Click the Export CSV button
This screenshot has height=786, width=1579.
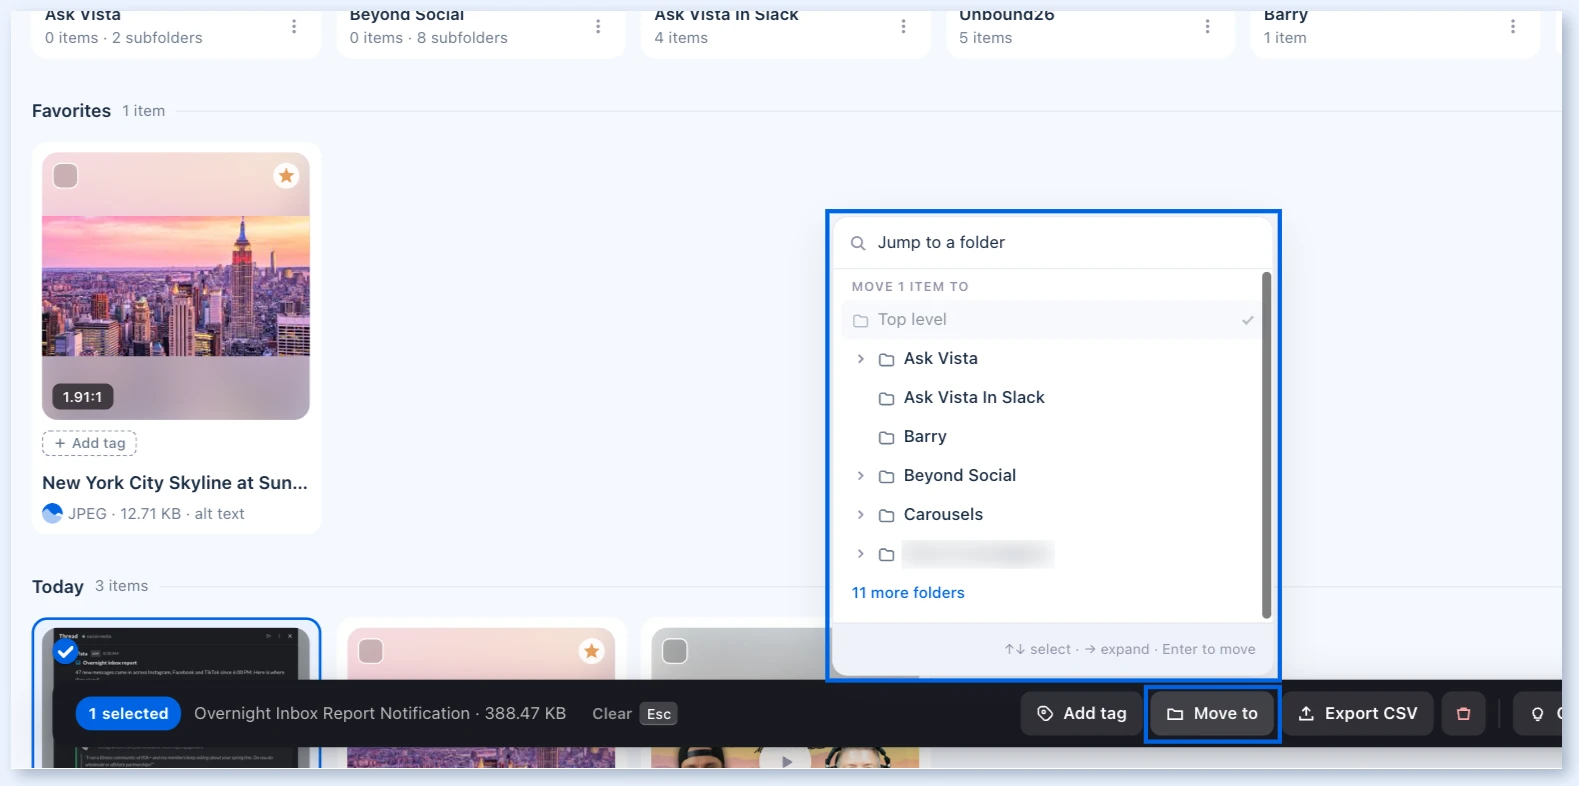(1357, 714)
